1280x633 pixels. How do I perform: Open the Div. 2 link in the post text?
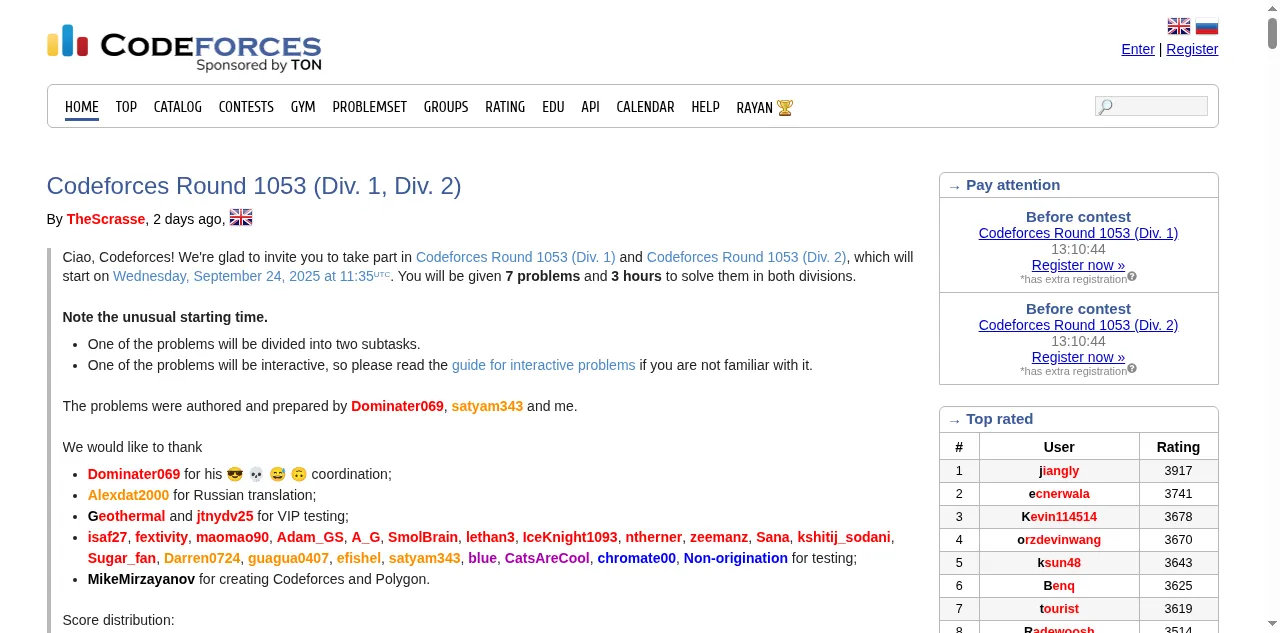tap(747, 257)
